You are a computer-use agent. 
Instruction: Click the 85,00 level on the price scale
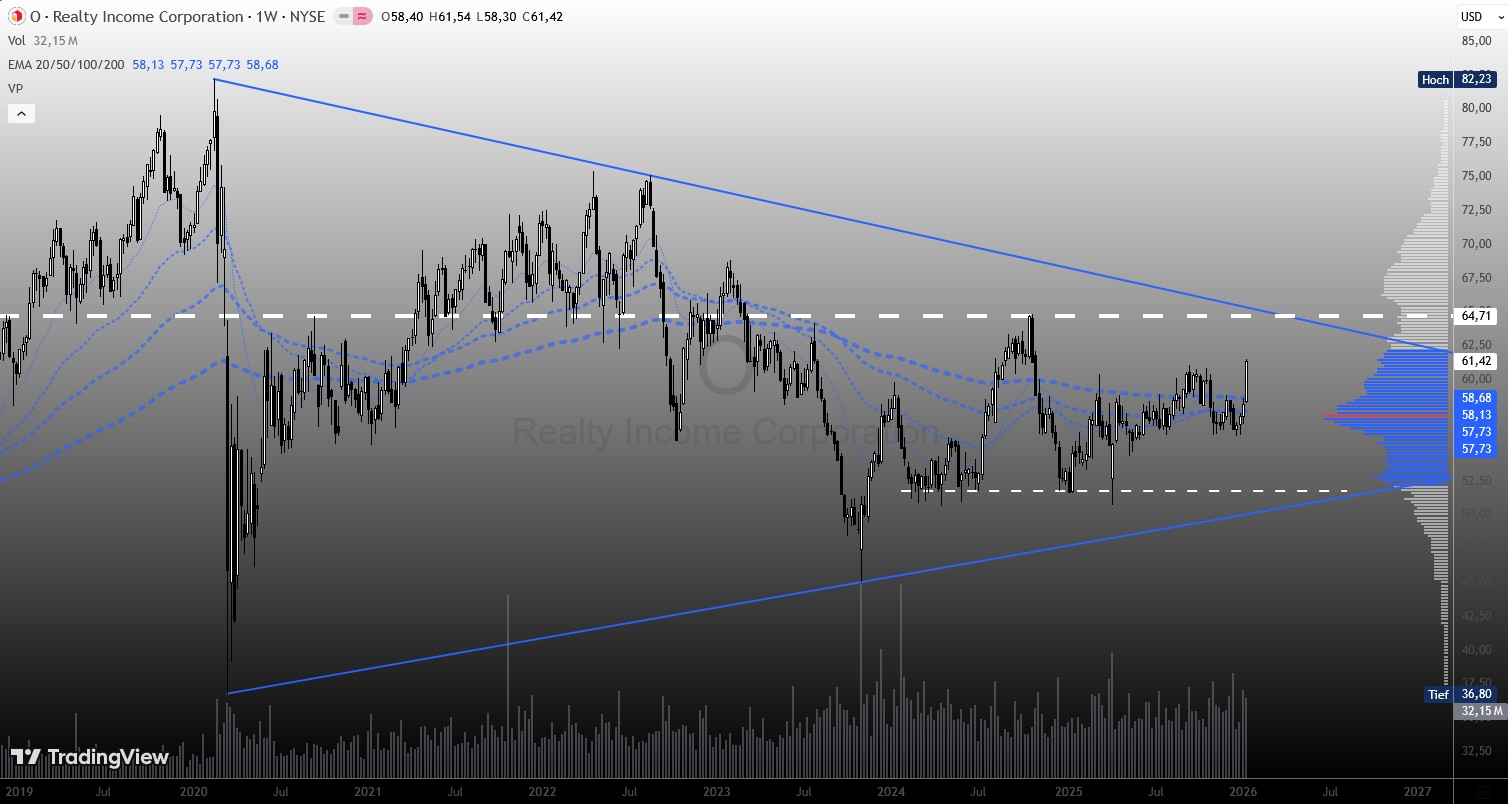1476,41
